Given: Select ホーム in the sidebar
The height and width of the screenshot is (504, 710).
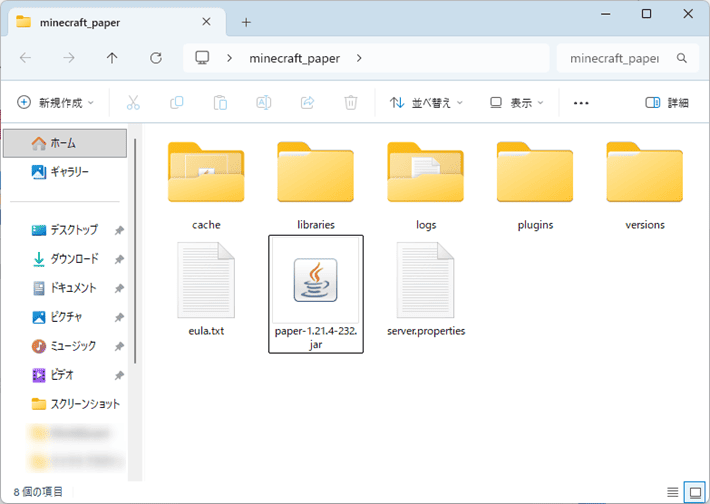Looking at the screenshot, I should coord(65,143).
